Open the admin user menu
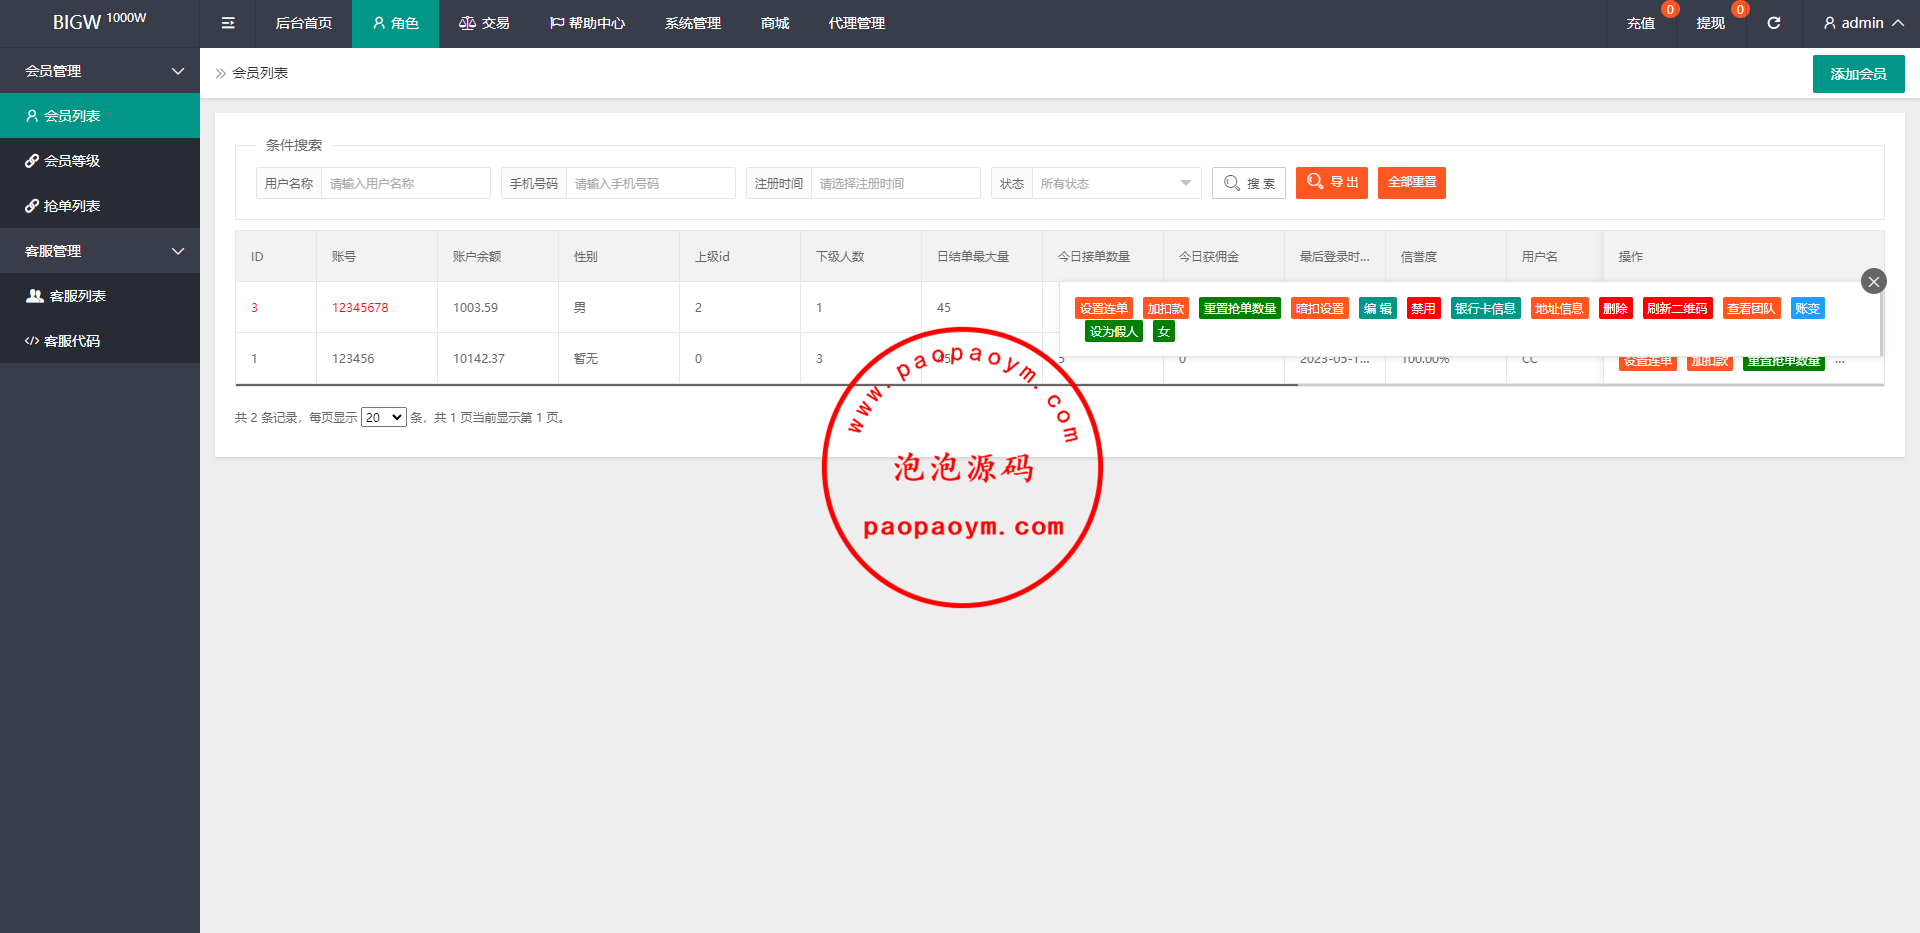Viewport: 1920px width, 933px height. click(1862, 23)
